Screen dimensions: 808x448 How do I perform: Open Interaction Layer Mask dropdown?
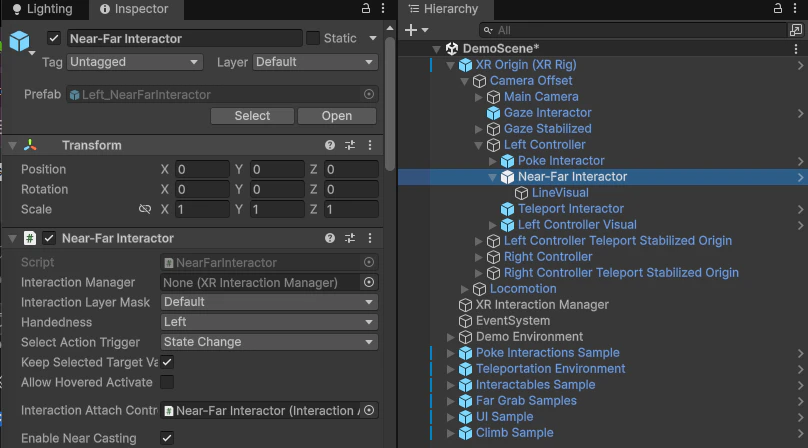[x=269, y=302]
